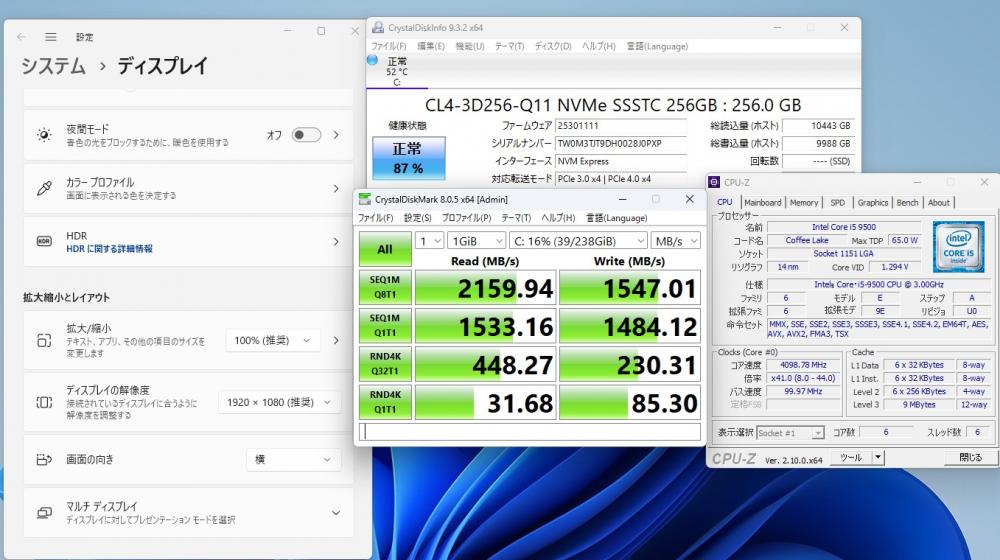Click the SEQ1M Q8T1 read result 2159.94

click(486, 288)
